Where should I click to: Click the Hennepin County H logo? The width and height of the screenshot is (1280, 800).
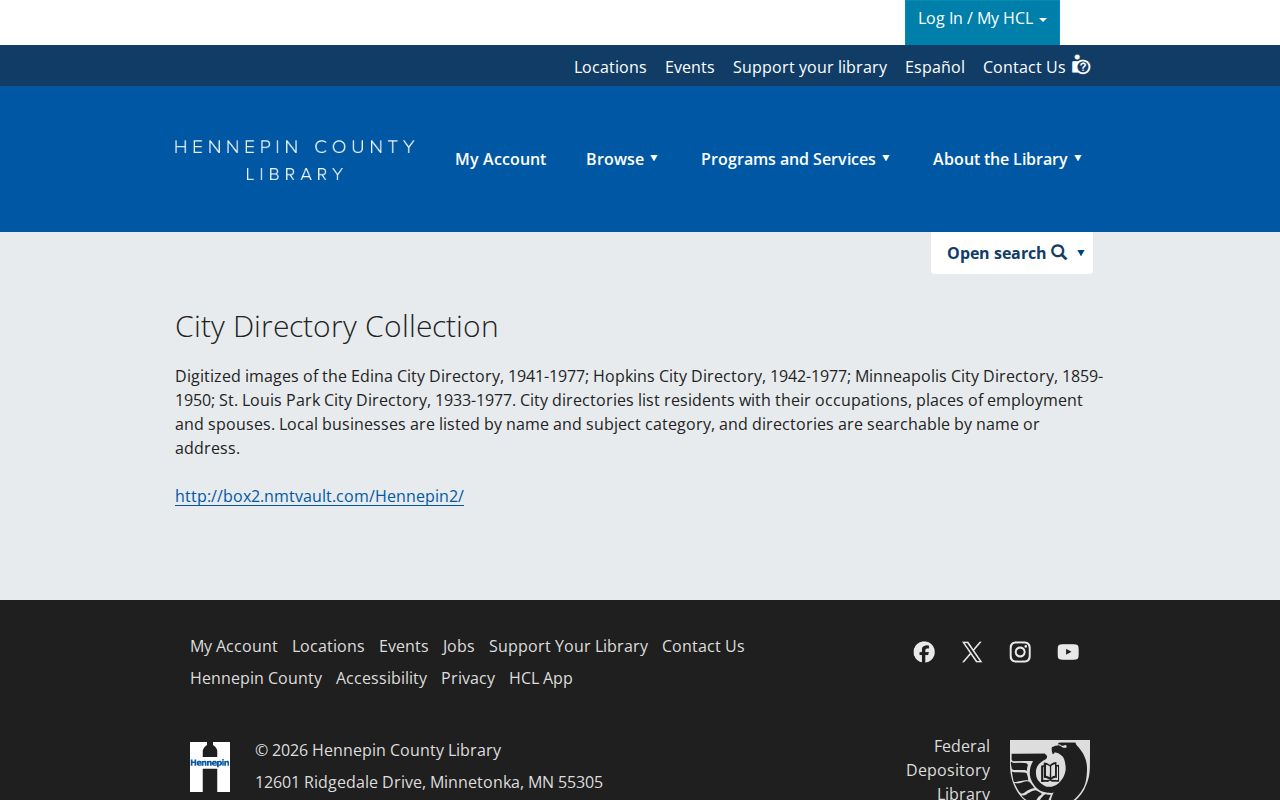coord(210,767)
